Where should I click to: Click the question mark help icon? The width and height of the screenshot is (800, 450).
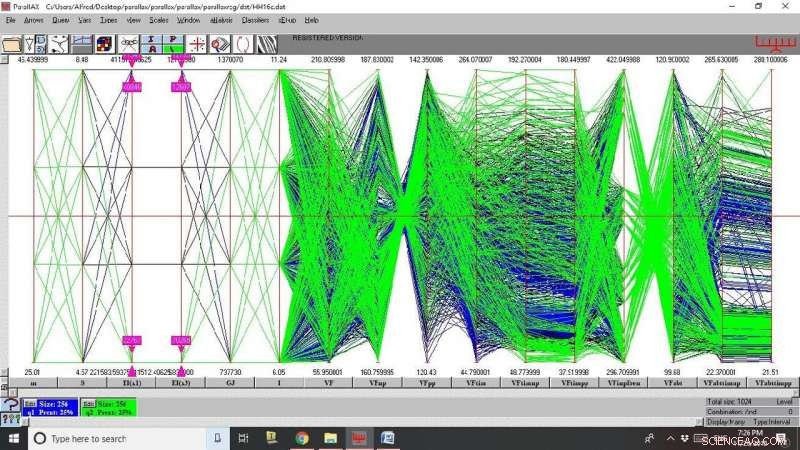10,406
